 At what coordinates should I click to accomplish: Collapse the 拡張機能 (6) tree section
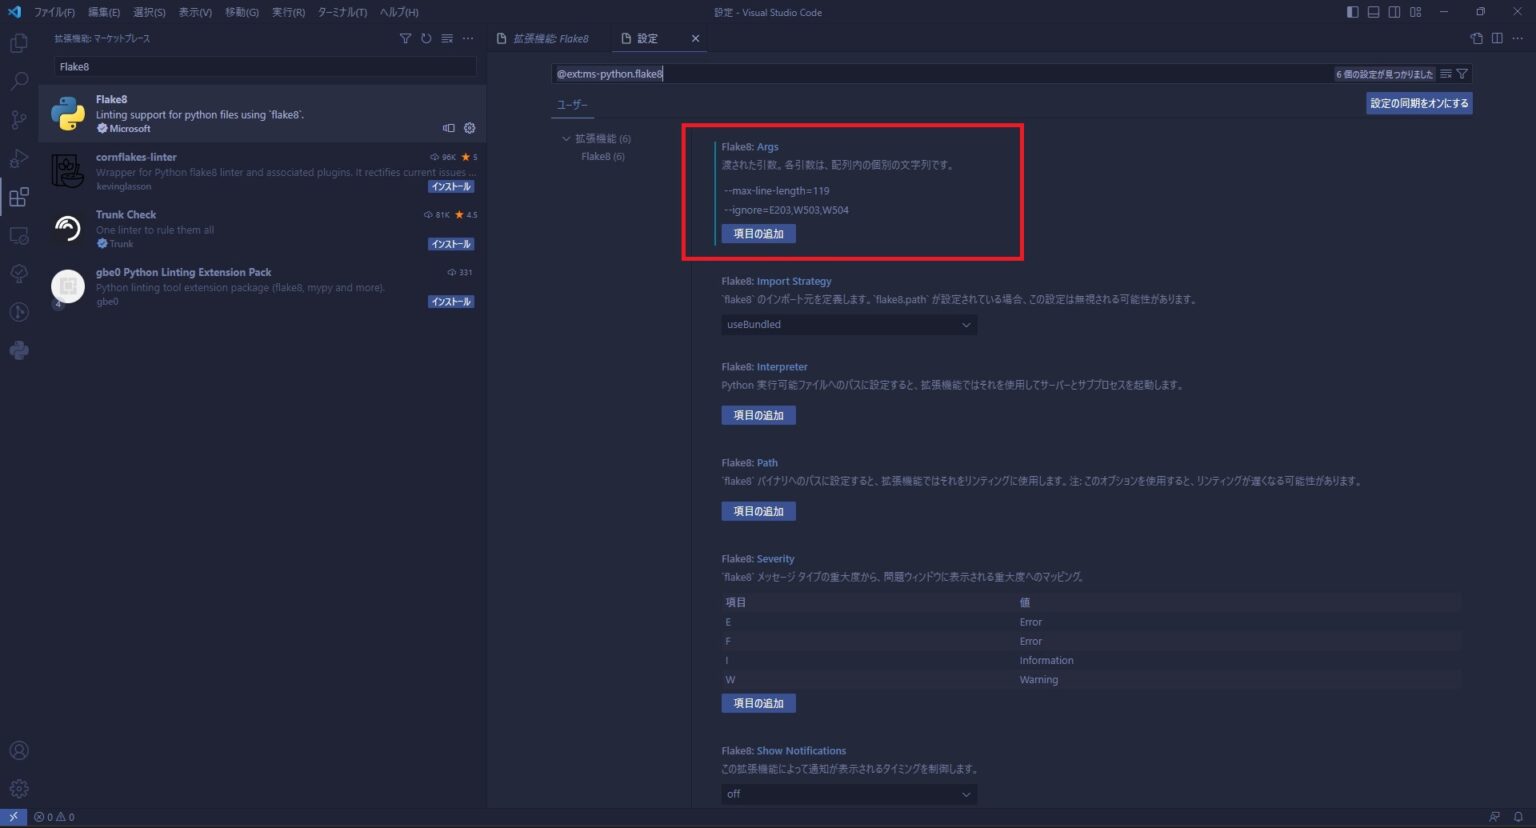(566, 138)
